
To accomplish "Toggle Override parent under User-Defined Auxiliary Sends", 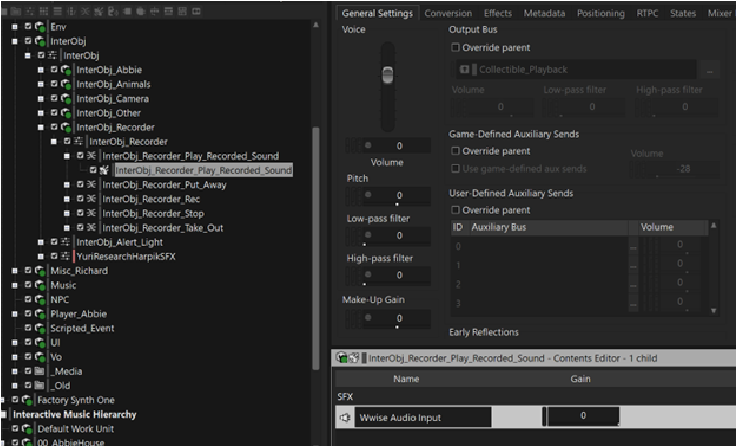I will click(455, 210).
